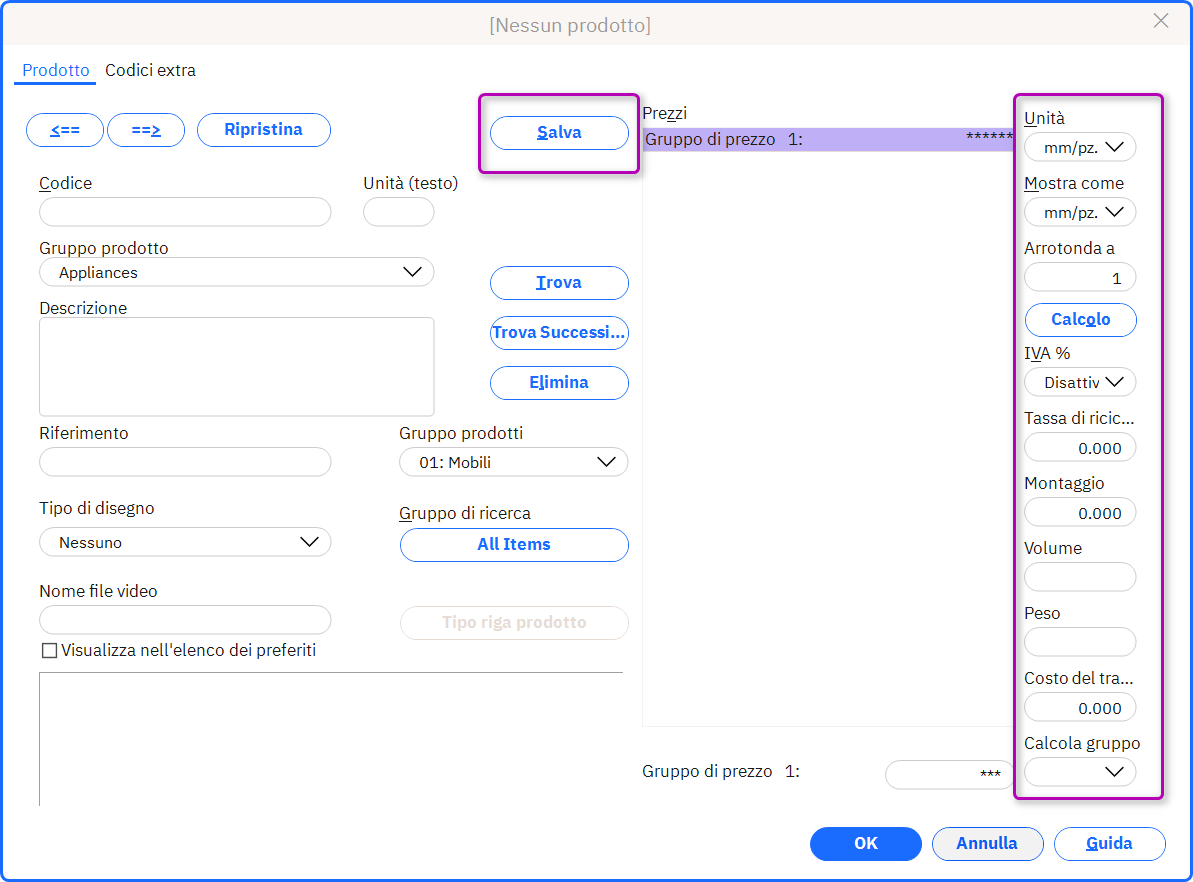Open the Tipo di disegno dropdown

pos(185,543)
